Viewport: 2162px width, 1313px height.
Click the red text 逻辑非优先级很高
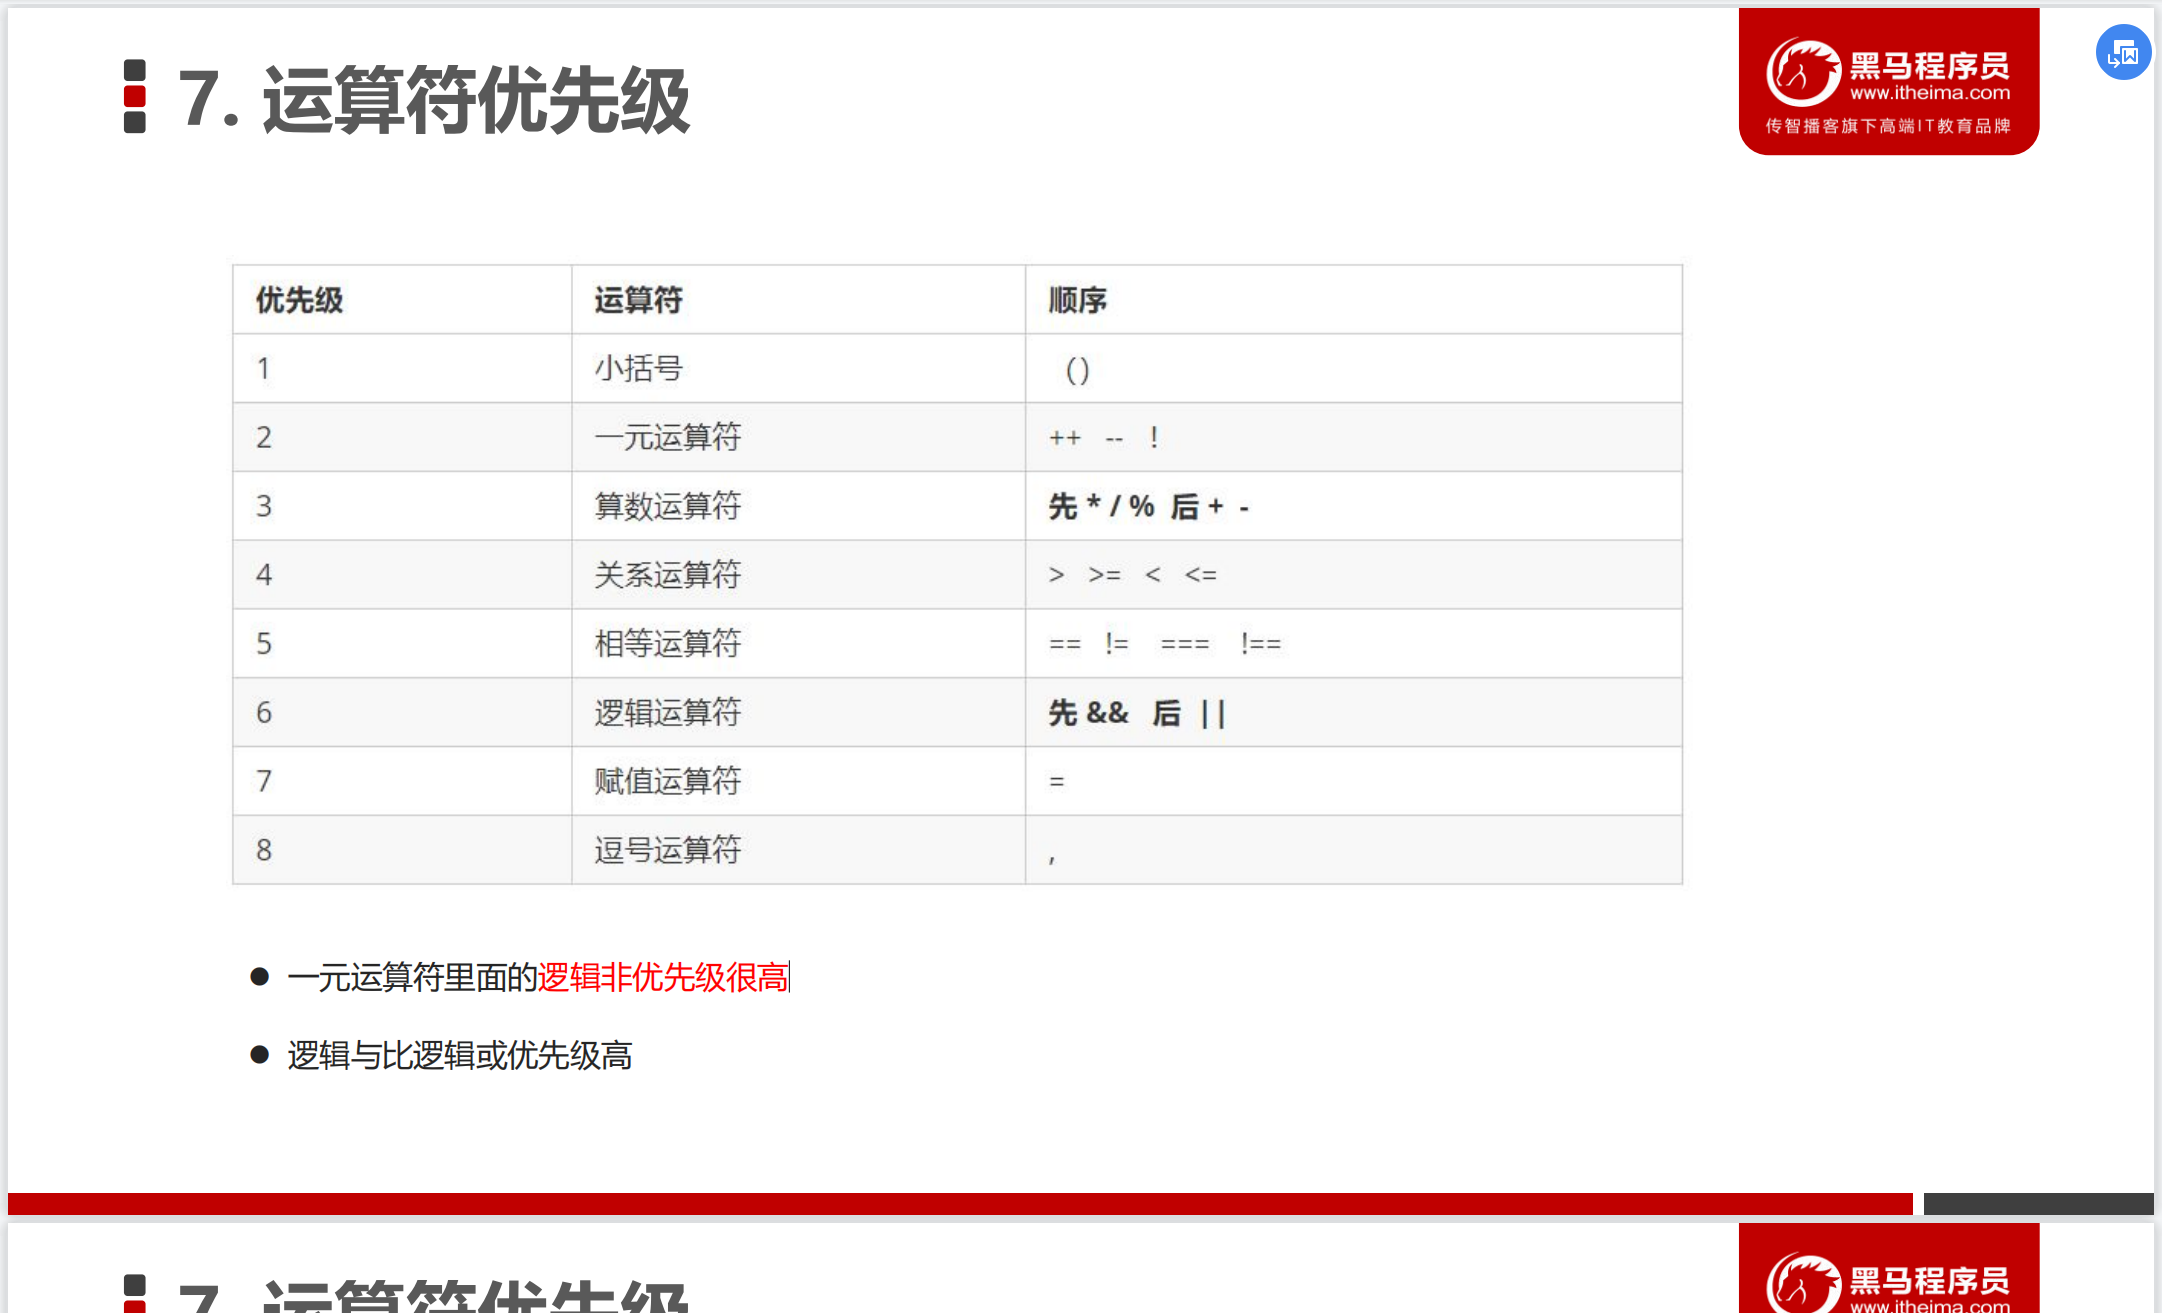[x=663, y=977]
